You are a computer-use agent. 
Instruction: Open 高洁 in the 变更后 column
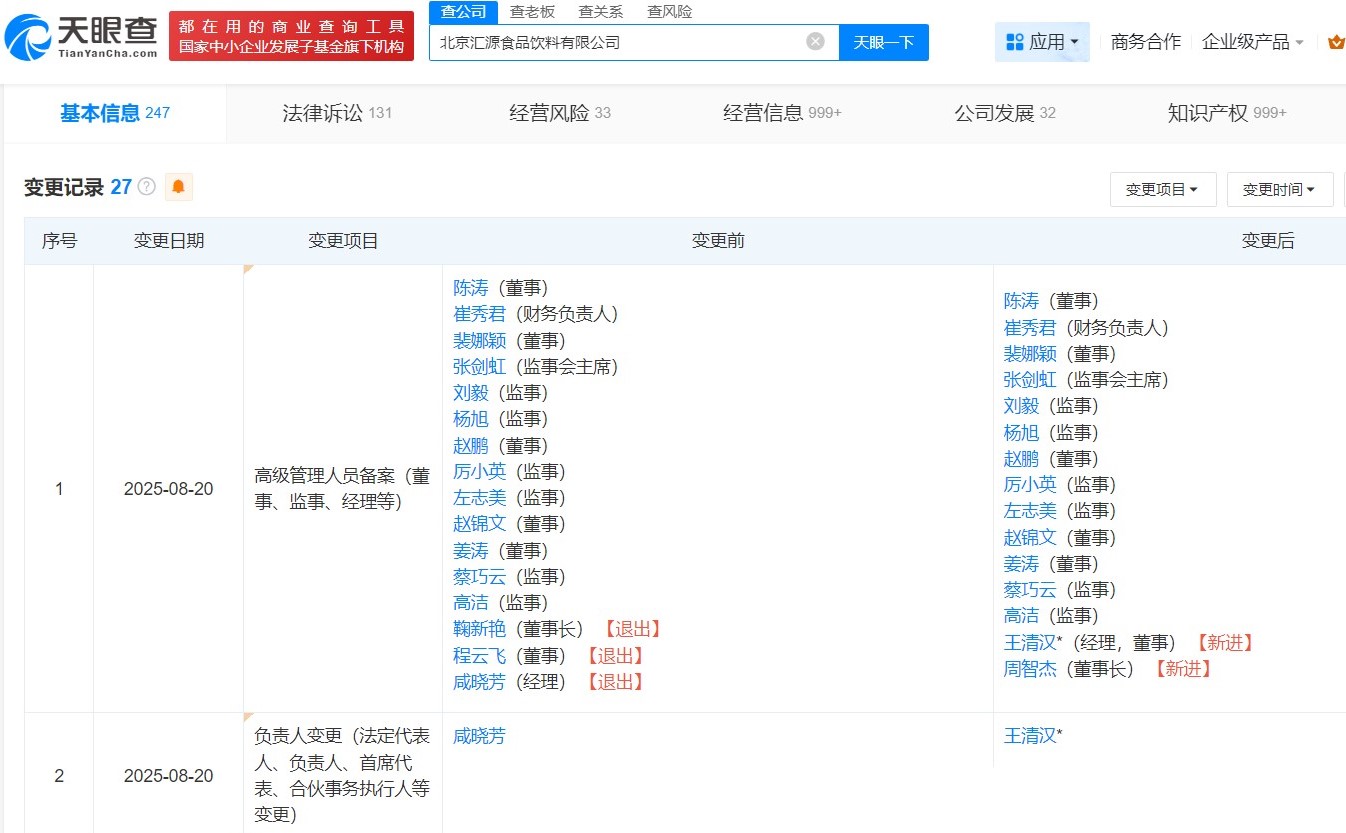coord(1021,616)
